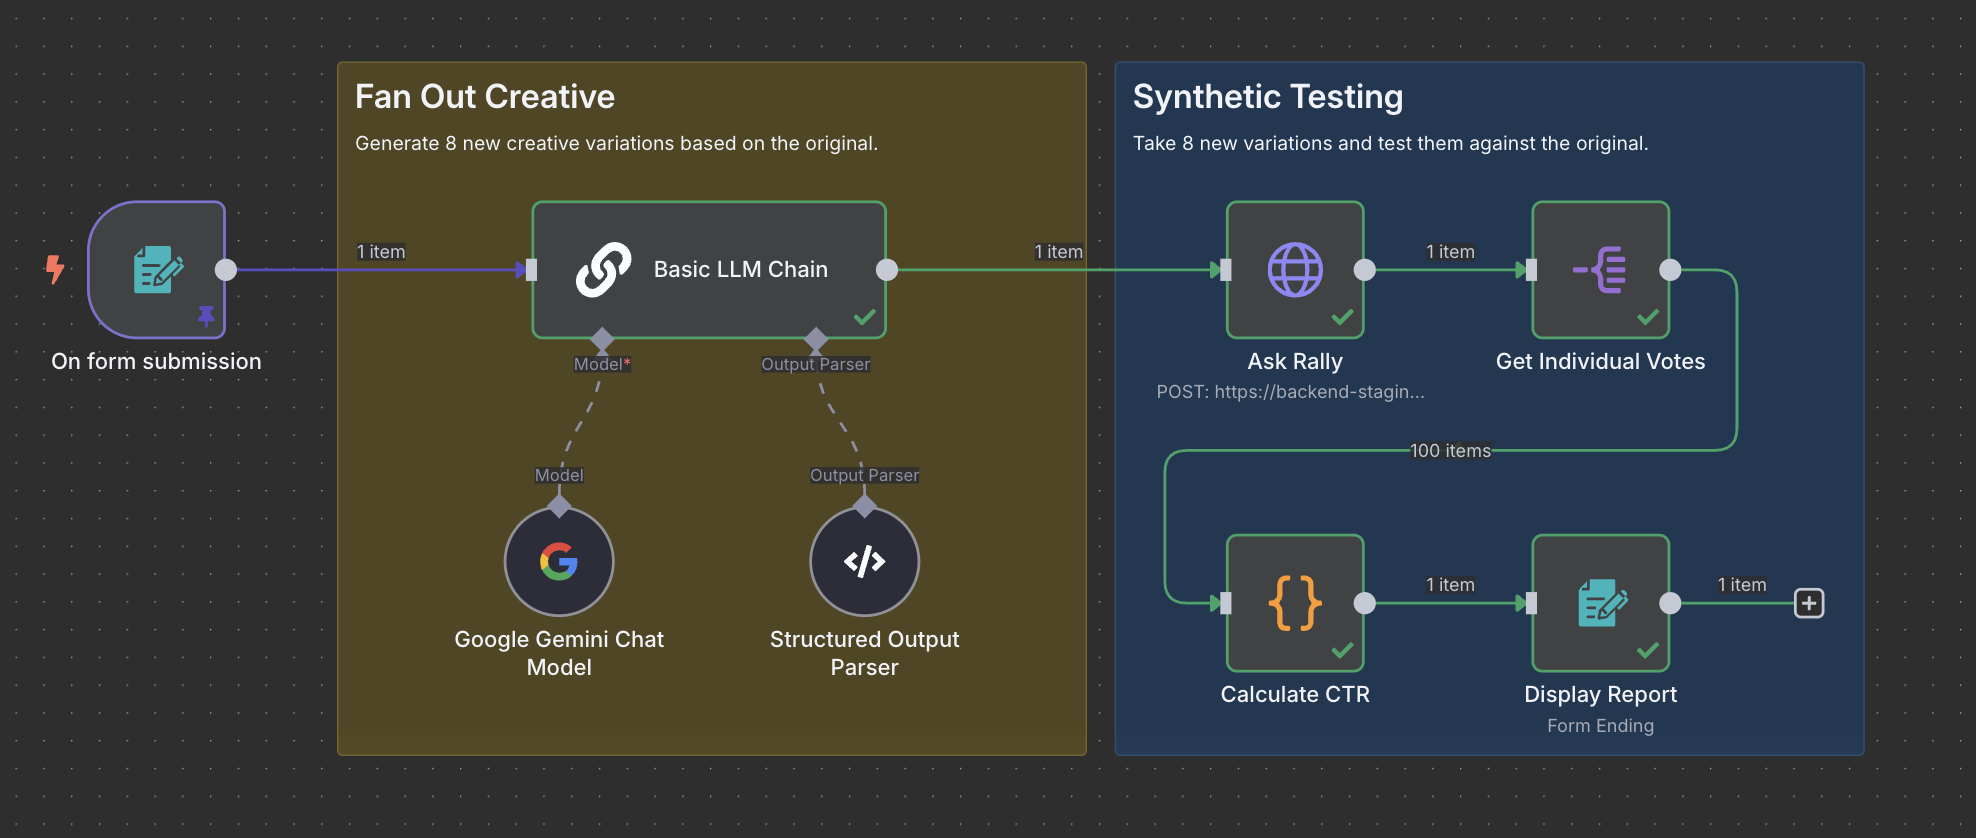Screen dimensions: 1976x838
Task: Click the 'Display Report' node label
Action: point(1600,694)
